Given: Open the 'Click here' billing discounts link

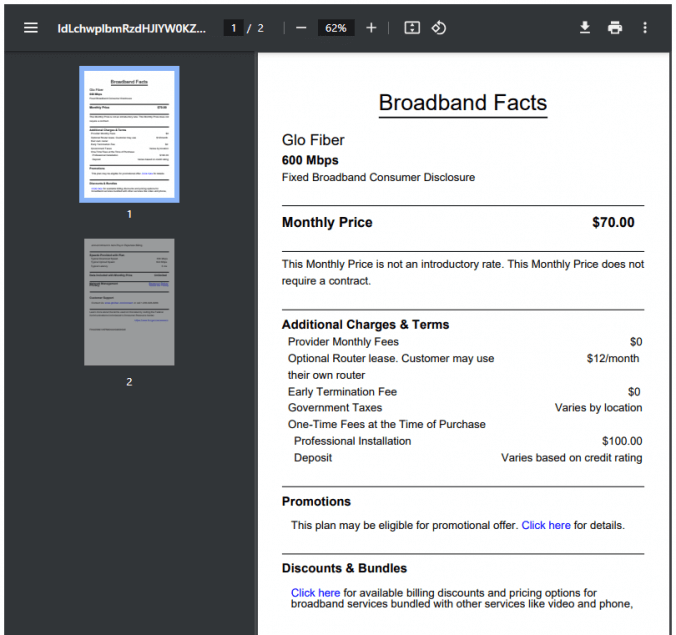Looking at the screenshot, I should point(315,593).
